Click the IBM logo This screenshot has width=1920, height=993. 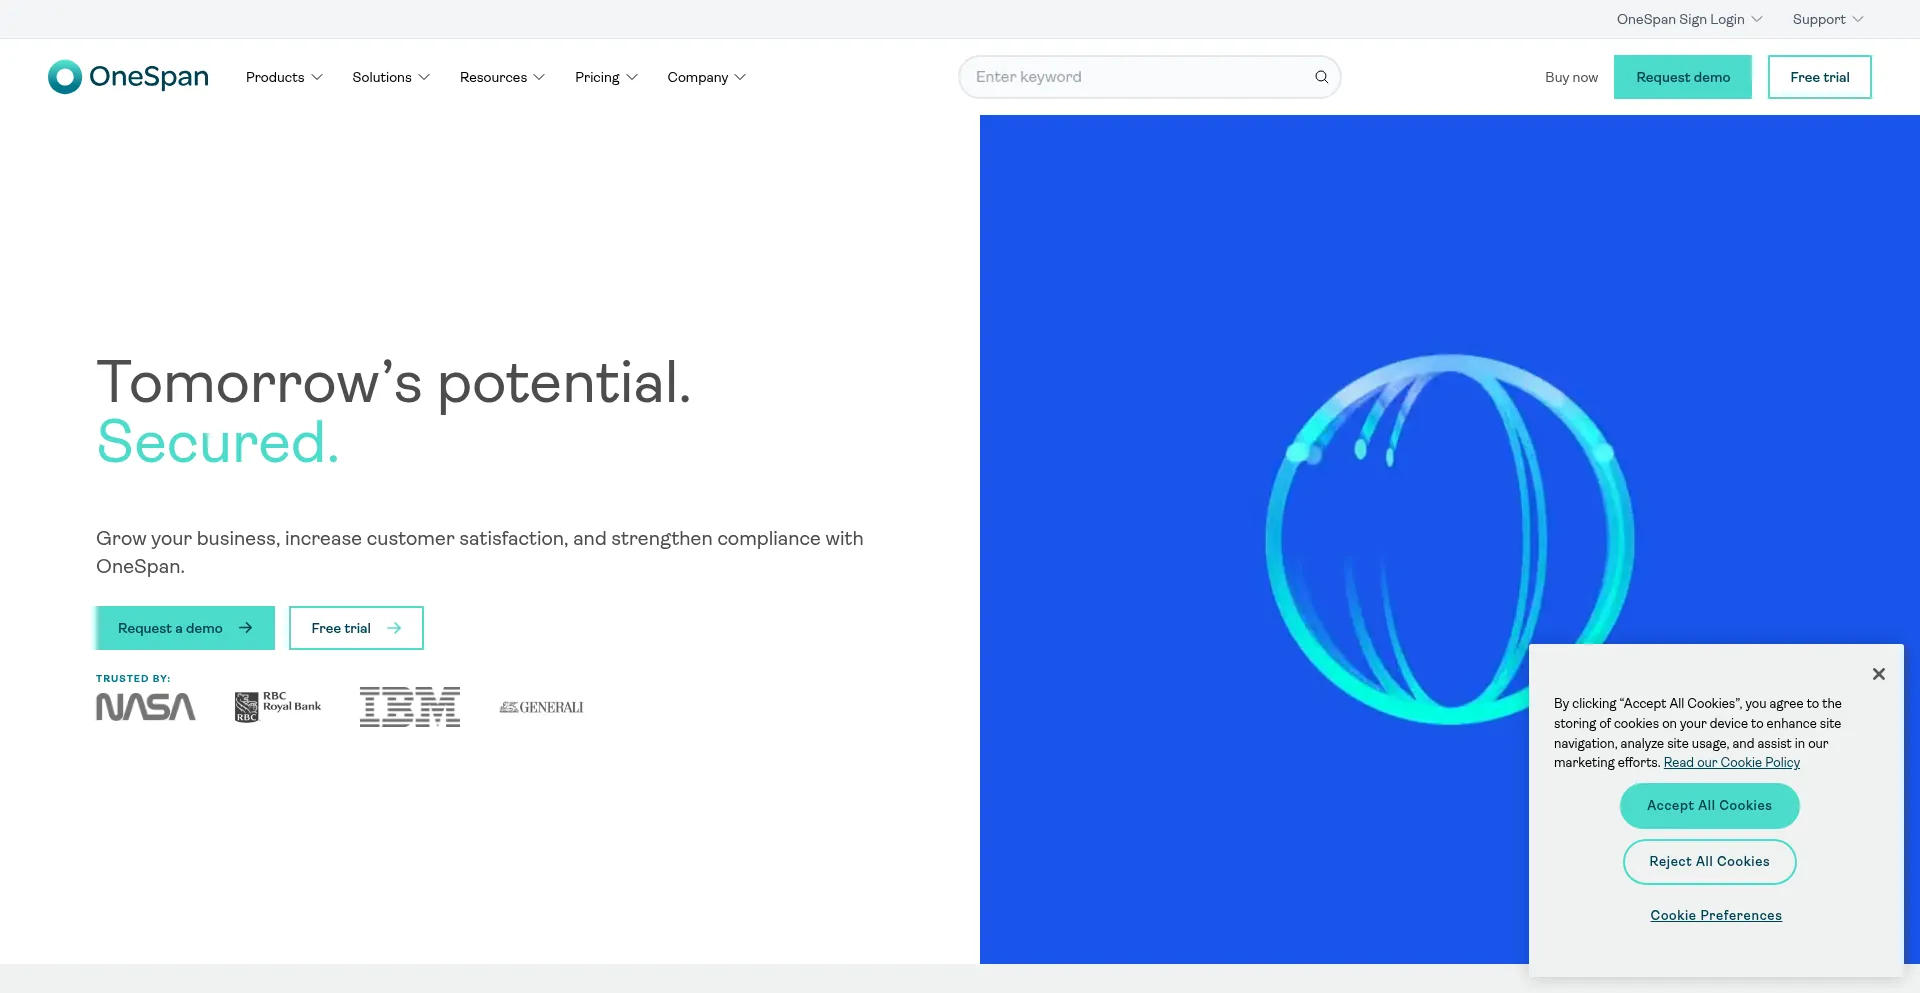[410, 707]
